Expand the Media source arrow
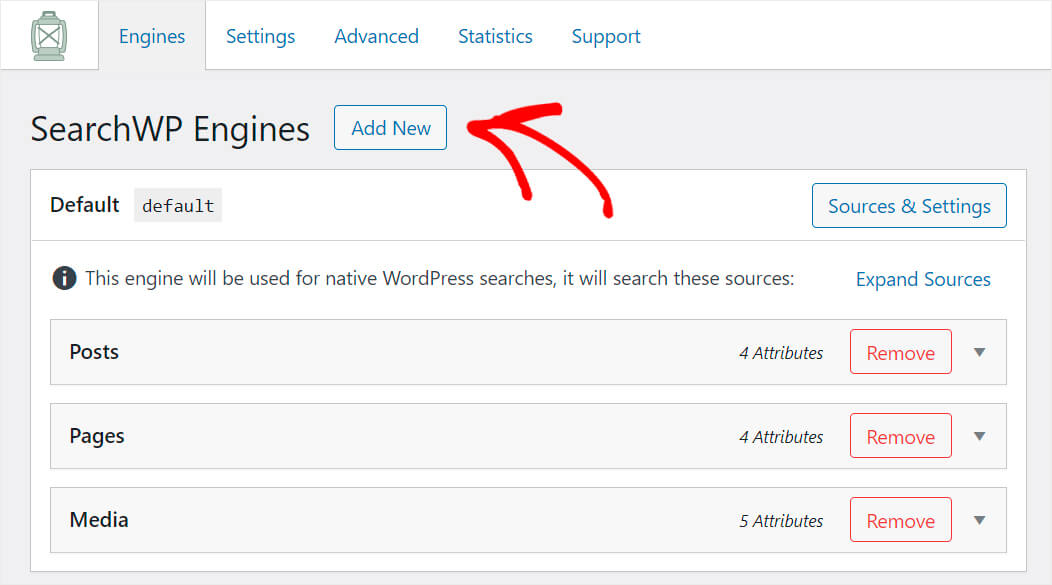Viewport: 1052px width, 585px height. tap(980, 520)
